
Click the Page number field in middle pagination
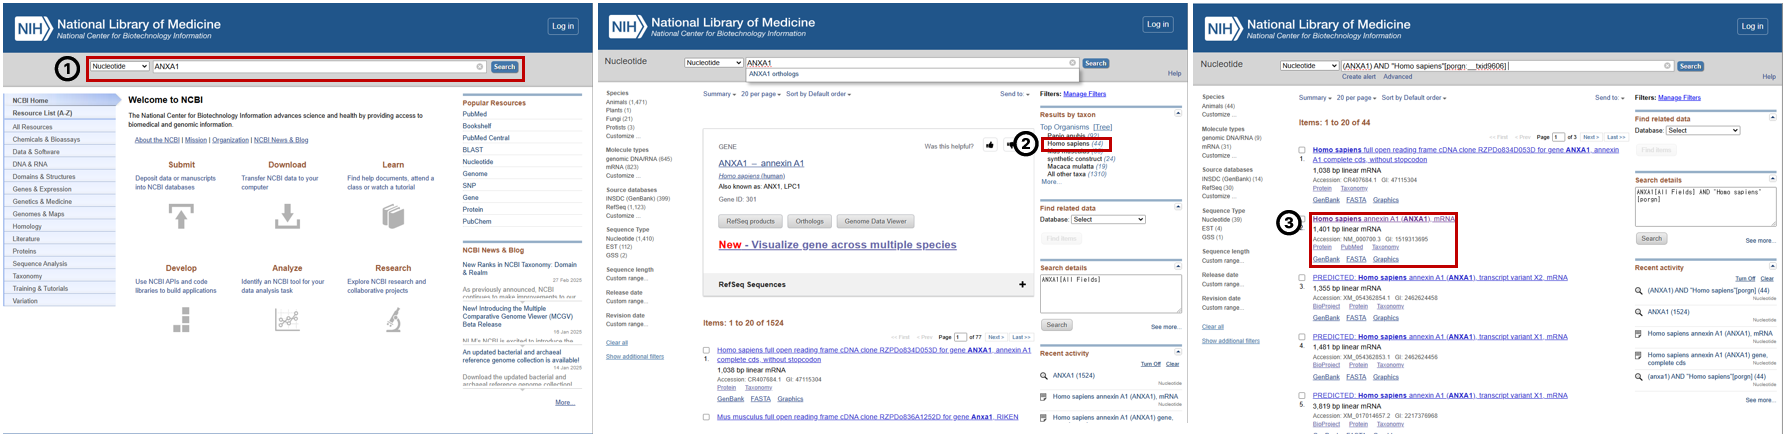click(x=960, y=337)
